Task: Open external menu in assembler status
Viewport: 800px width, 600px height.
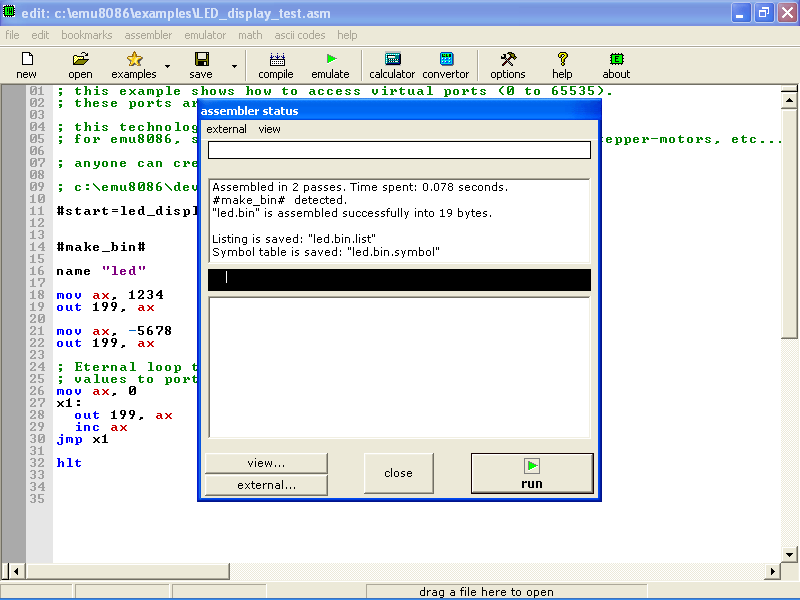Action: click(x=226, y=129)
